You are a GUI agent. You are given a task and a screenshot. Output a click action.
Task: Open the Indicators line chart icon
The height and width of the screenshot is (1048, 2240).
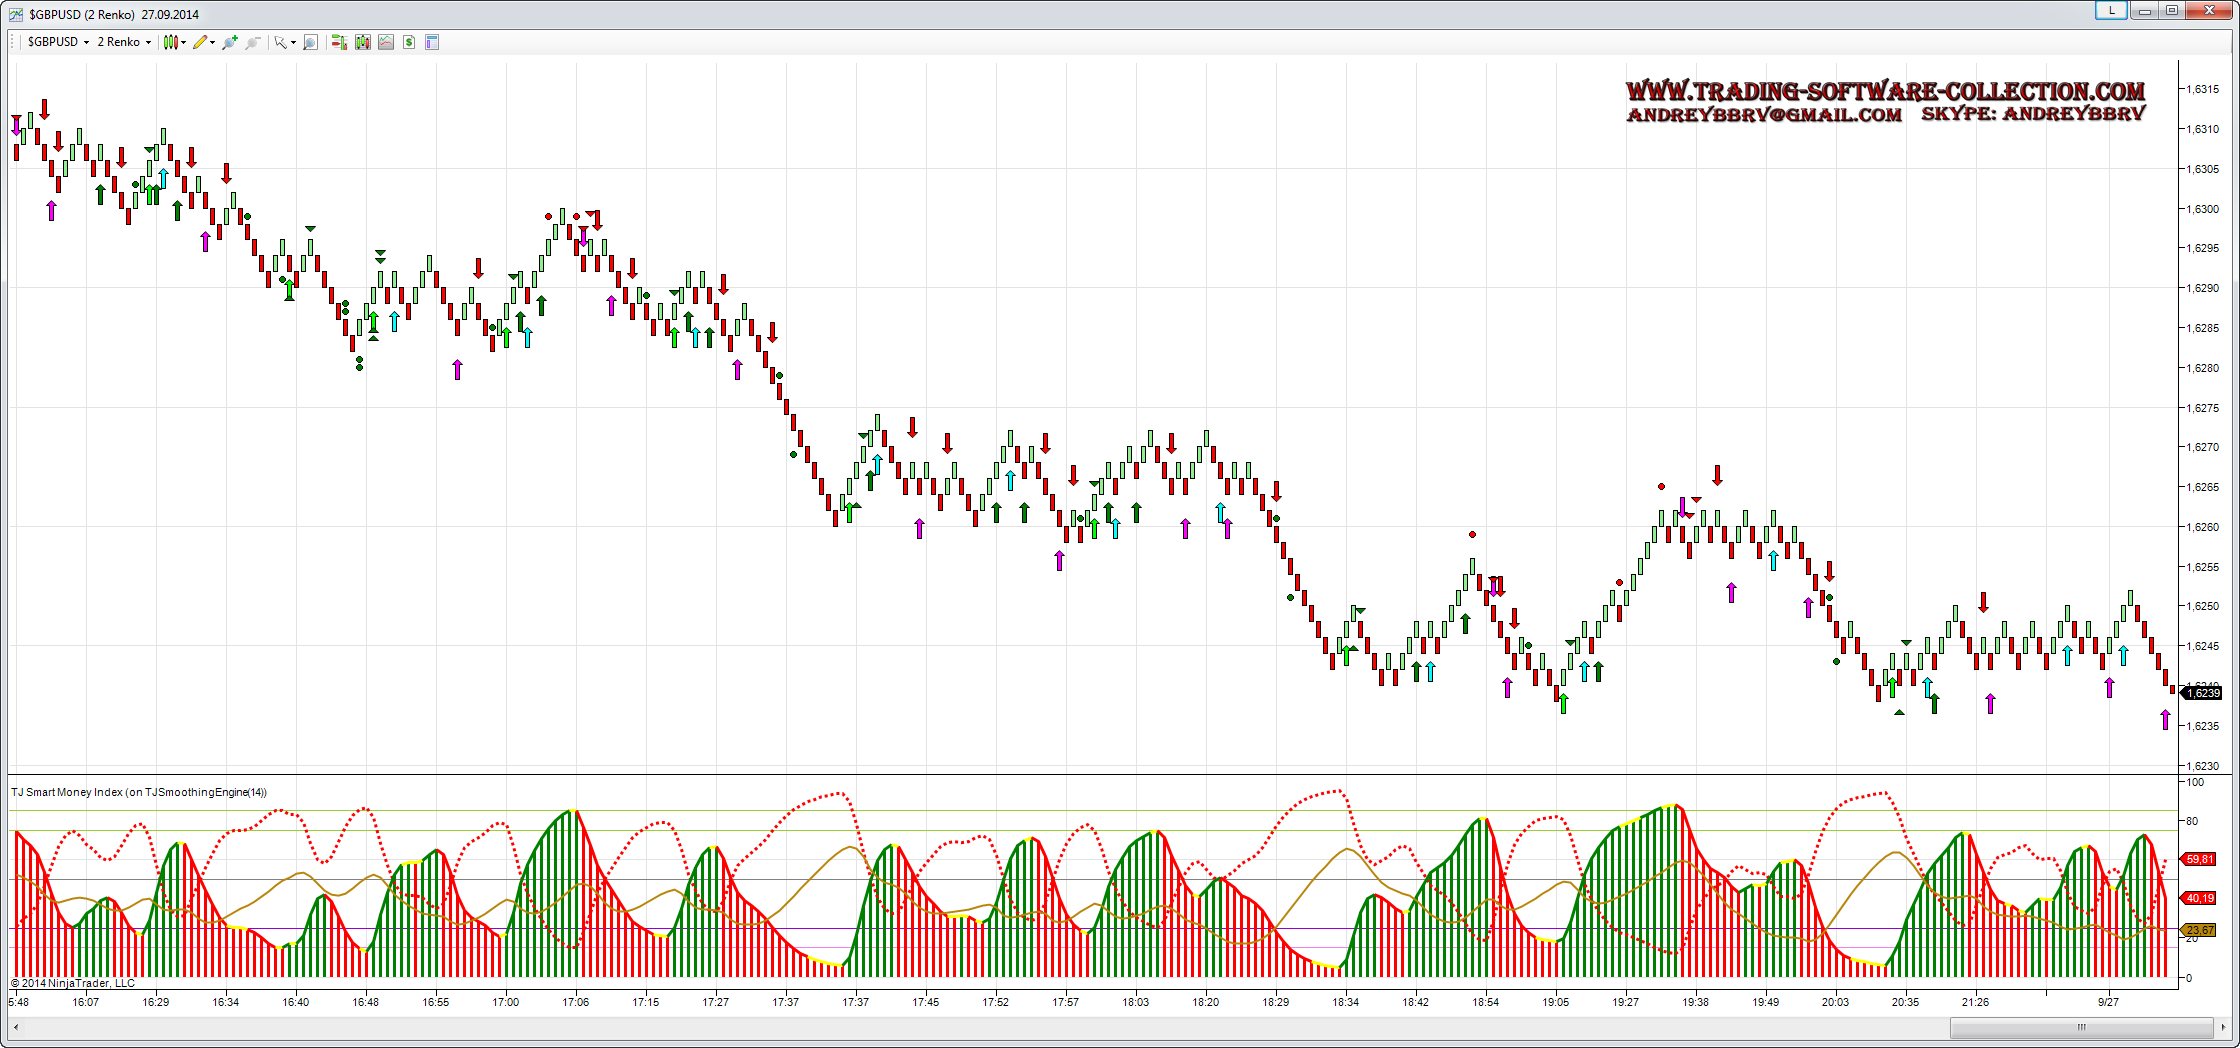(x=386, y=42)
